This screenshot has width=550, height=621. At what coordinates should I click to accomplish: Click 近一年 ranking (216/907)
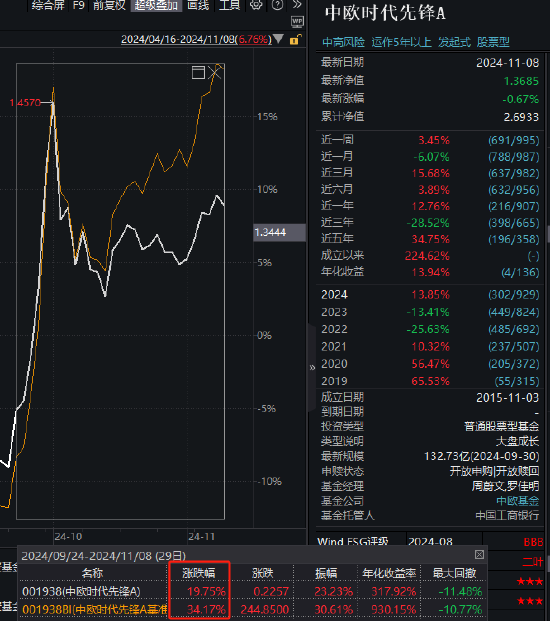point(514,206)
